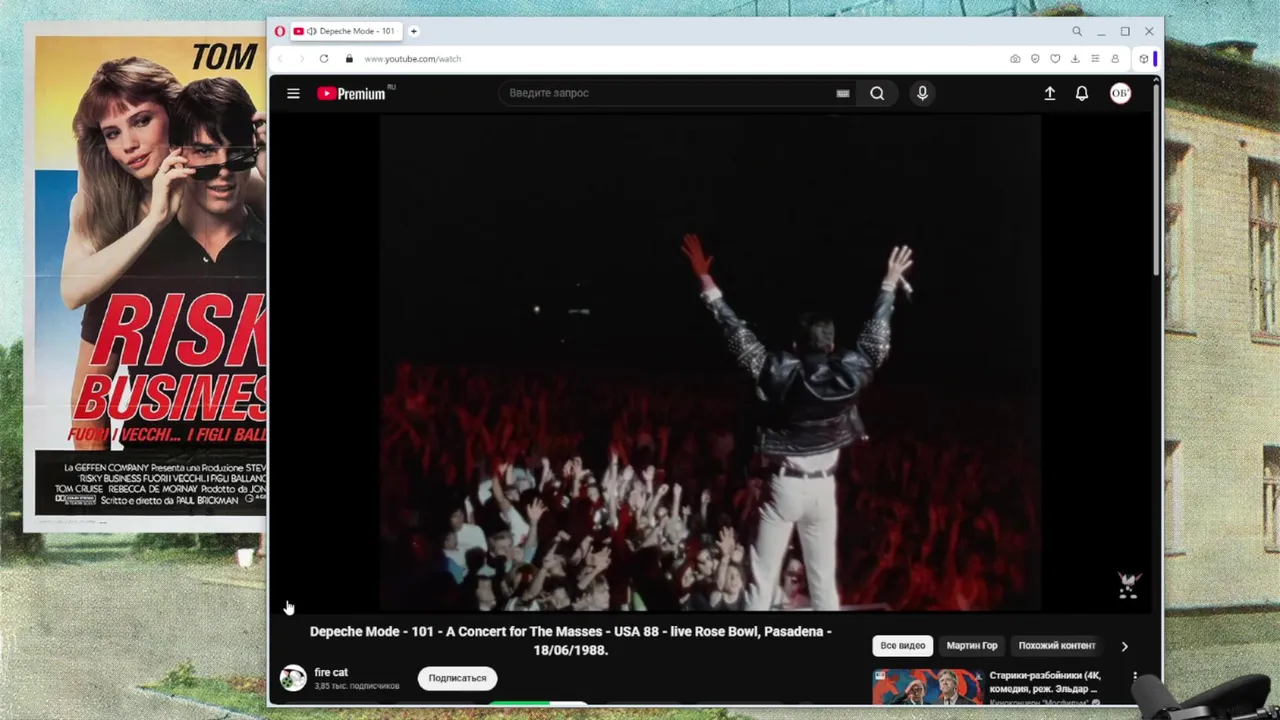Viewport: 1280px width, 720px height.
Task: Open the upload video icon
Action: [x=1049, y=93]
